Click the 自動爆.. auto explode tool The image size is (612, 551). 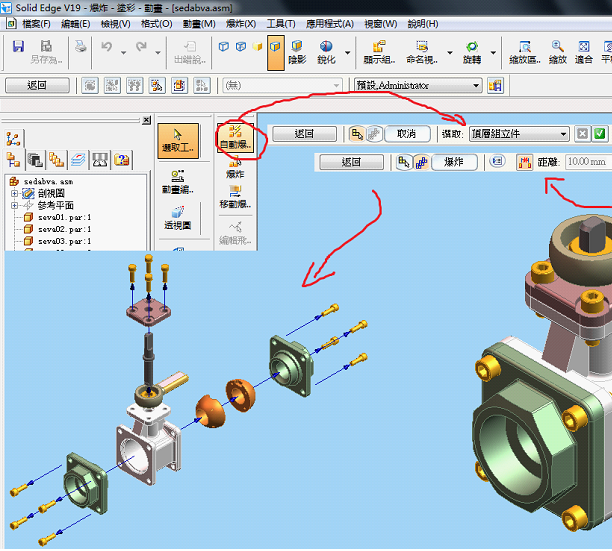tap(235, 138)
